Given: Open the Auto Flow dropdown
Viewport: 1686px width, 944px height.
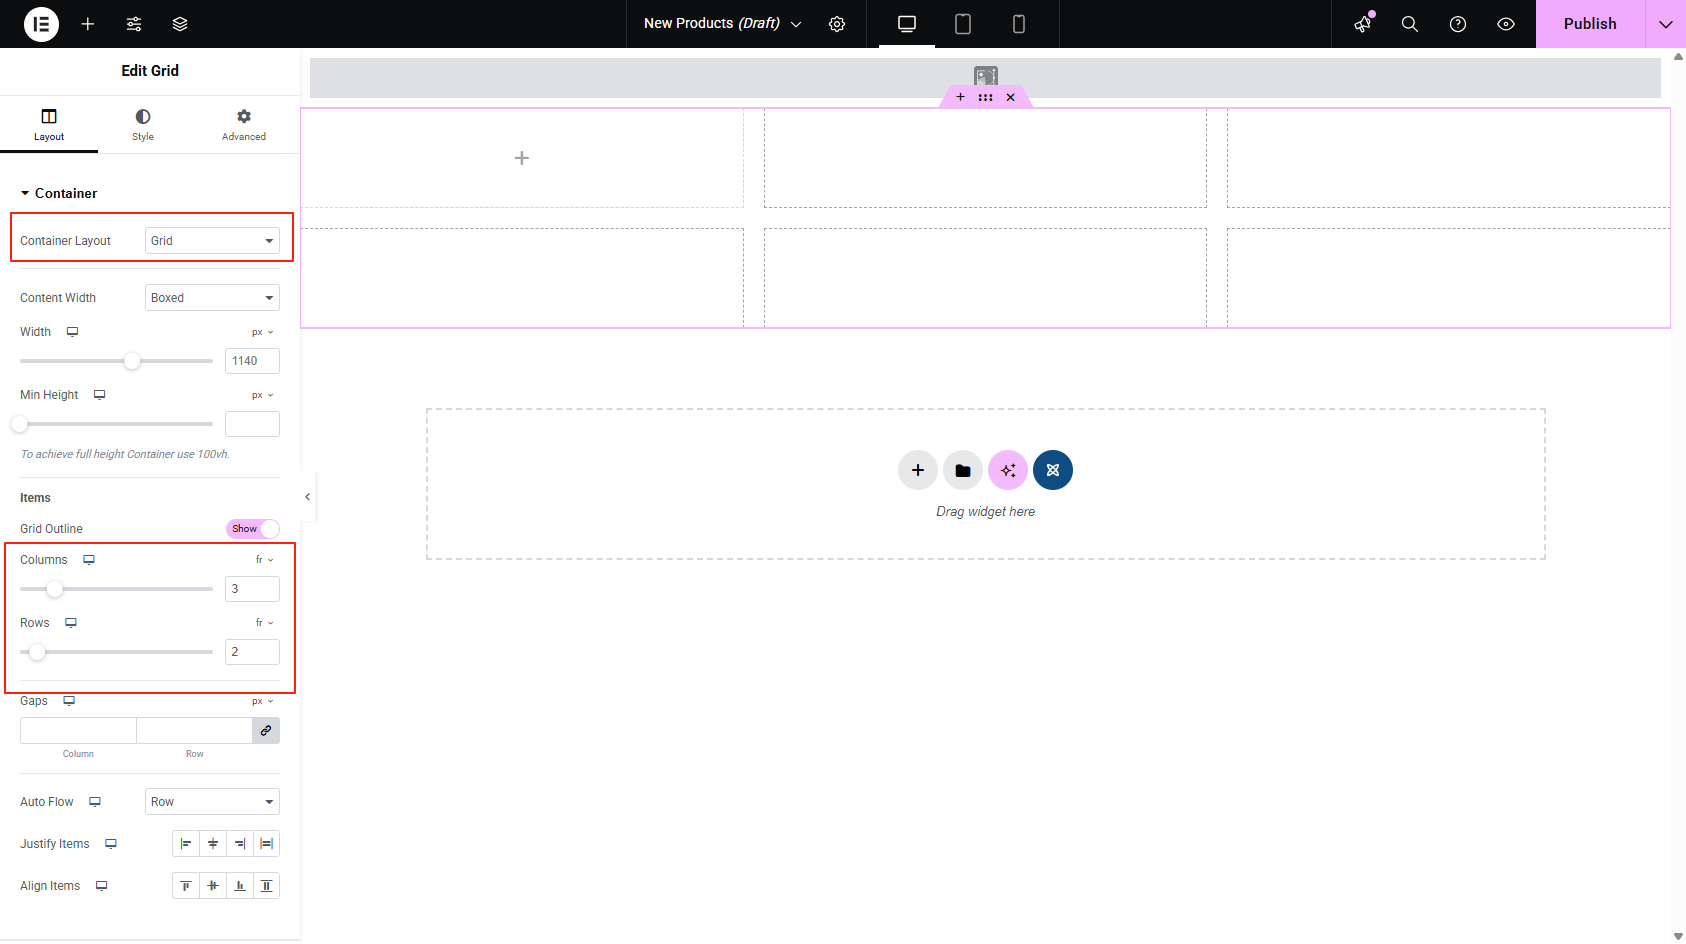Looking at the screenshot, I should coord(211,801).
